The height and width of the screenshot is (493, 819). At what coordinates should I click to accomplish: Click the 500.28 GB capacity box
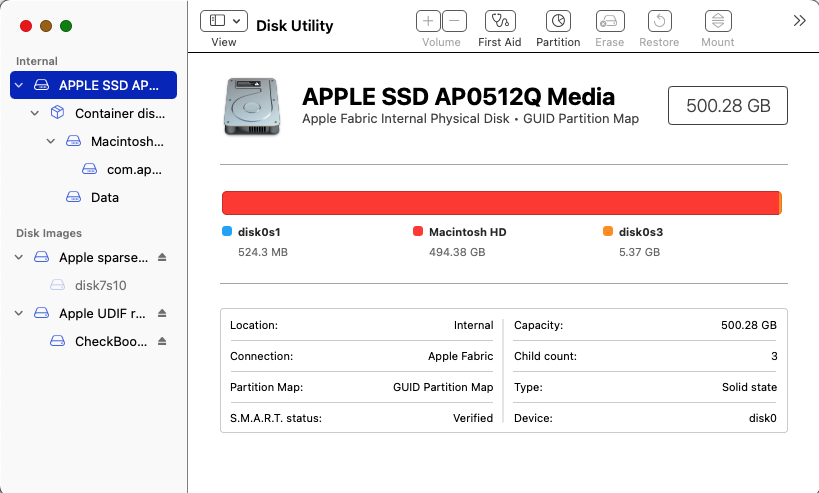point(728,106)
